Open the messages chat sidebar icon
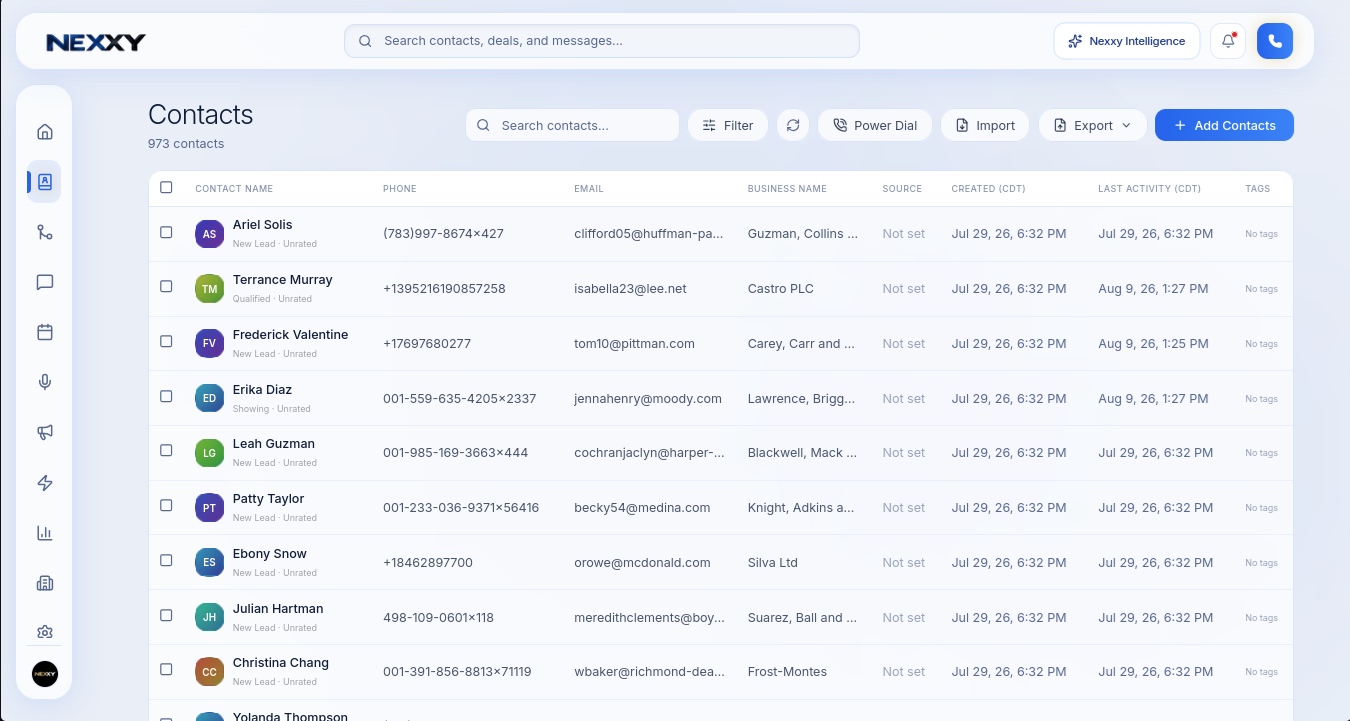Image resolution: width=1350 pixels, height=721 pixels. coord(44,282)
